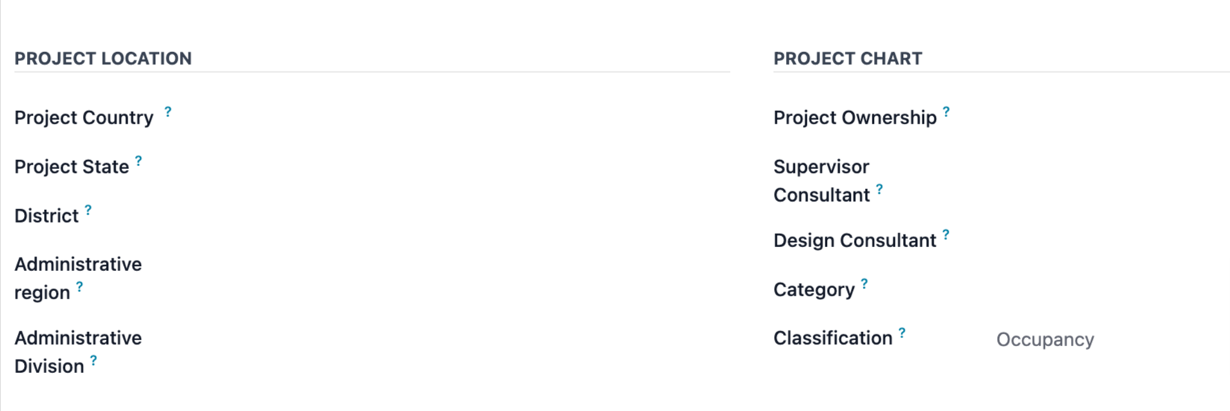This screenshot has height=411, width=1230.
Task: Select the Project State field label
Action: click(72, 167)
